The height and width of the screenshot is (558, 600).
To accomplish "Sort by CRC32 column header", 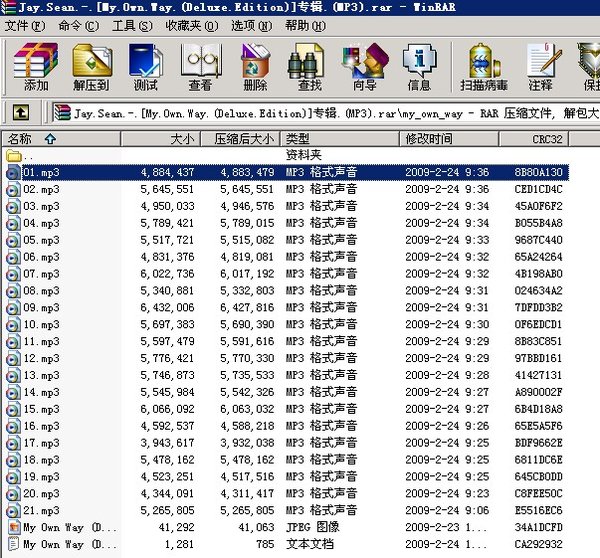I will click(x=534, y=139).
